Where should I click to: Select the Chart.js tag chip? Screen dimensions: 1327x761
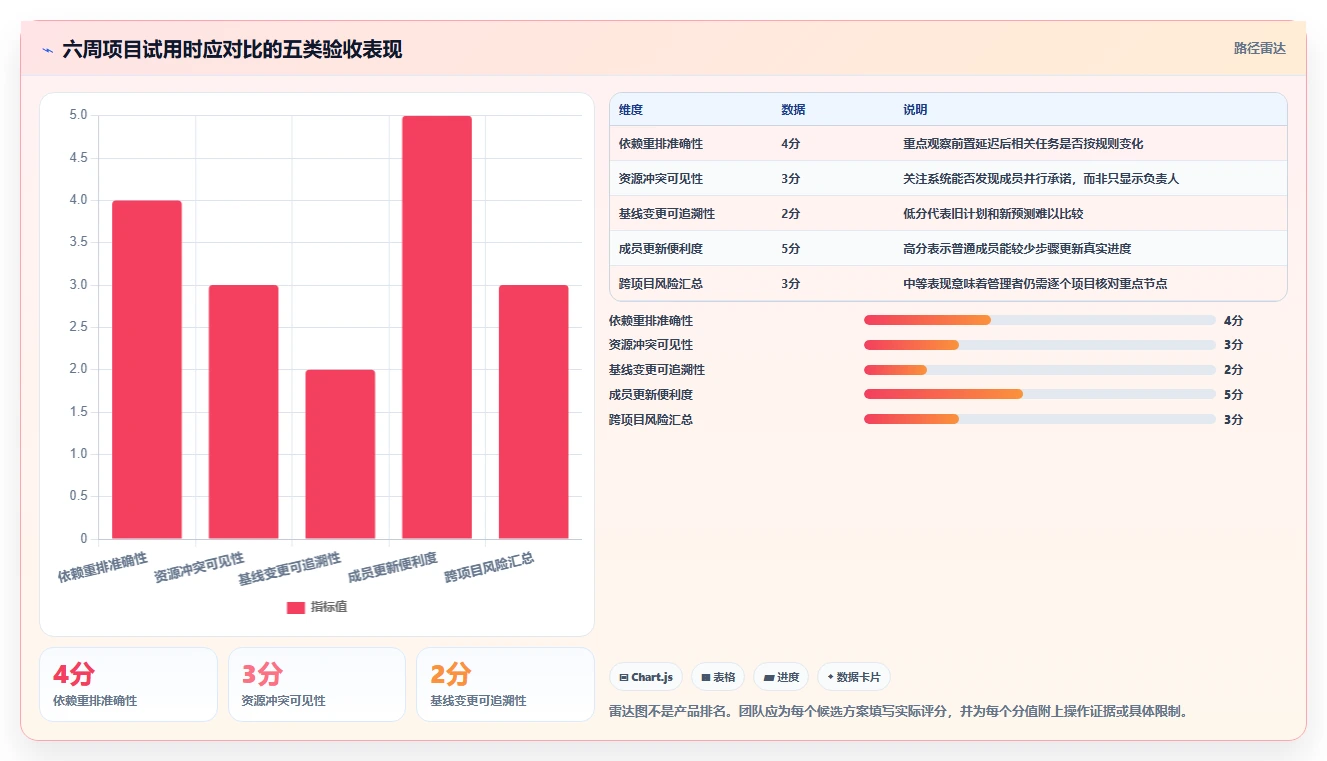click(x=646, y=677)
